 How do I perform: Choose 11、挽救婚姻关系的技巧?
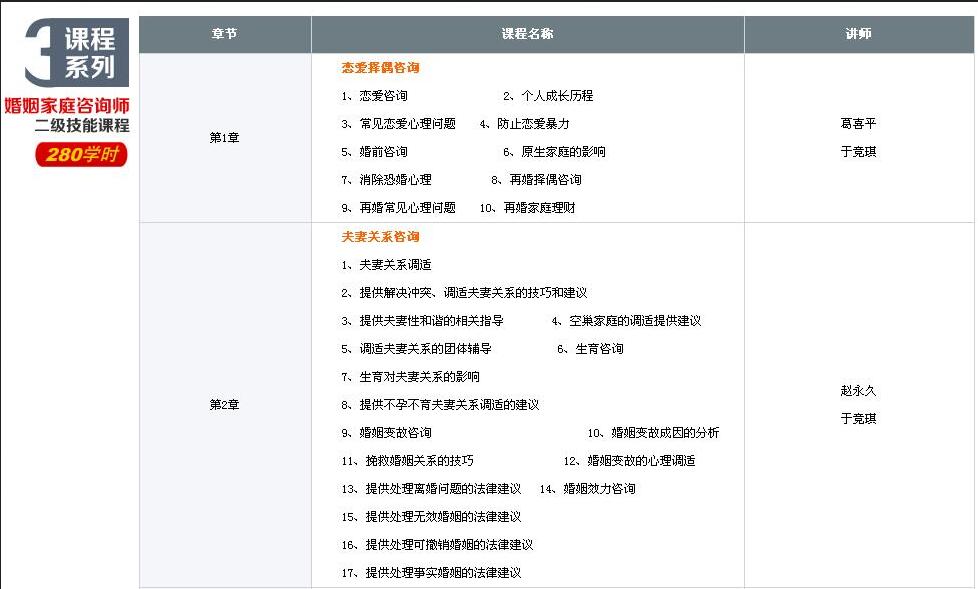click(x=407, y=462)
